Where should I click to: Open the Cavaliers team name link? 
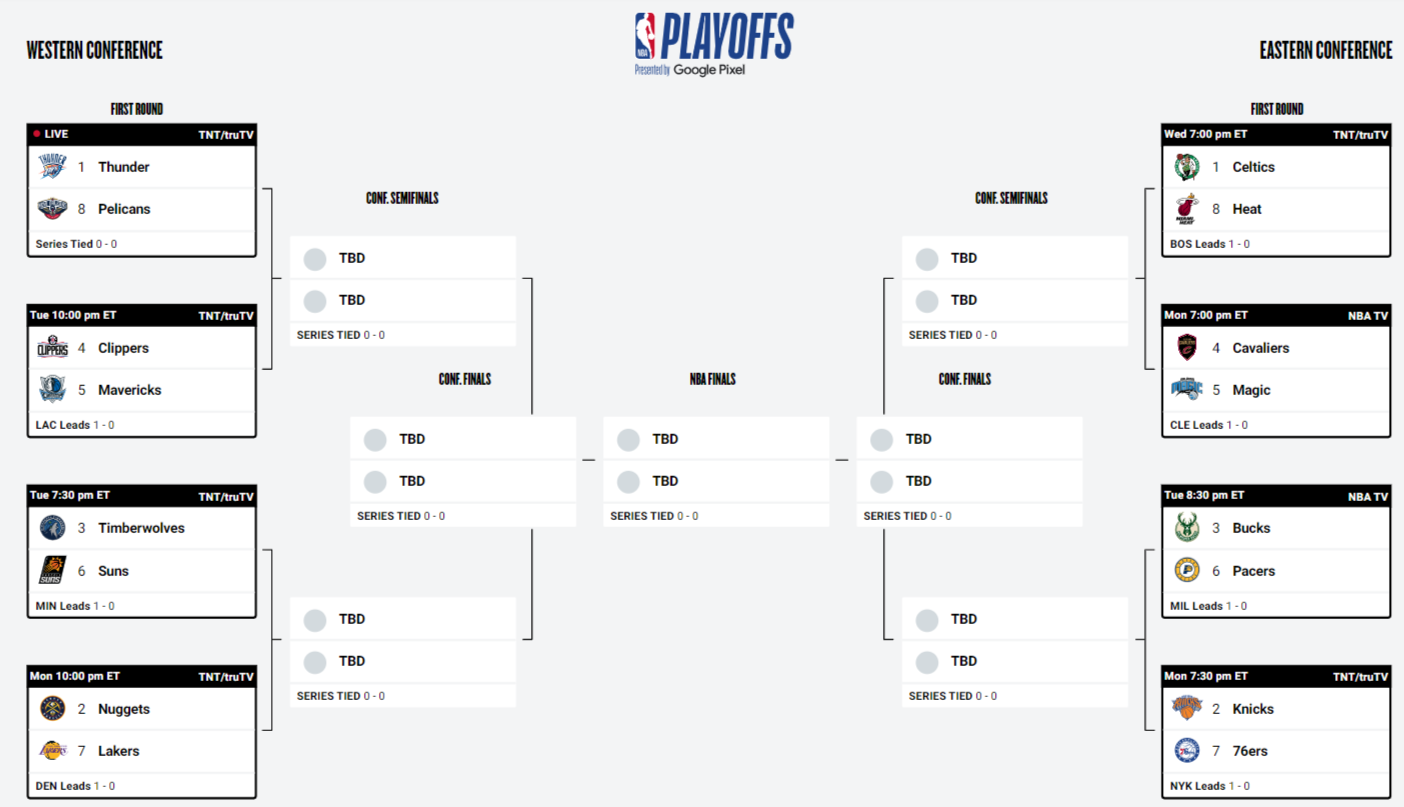[x=1261, y=348]
